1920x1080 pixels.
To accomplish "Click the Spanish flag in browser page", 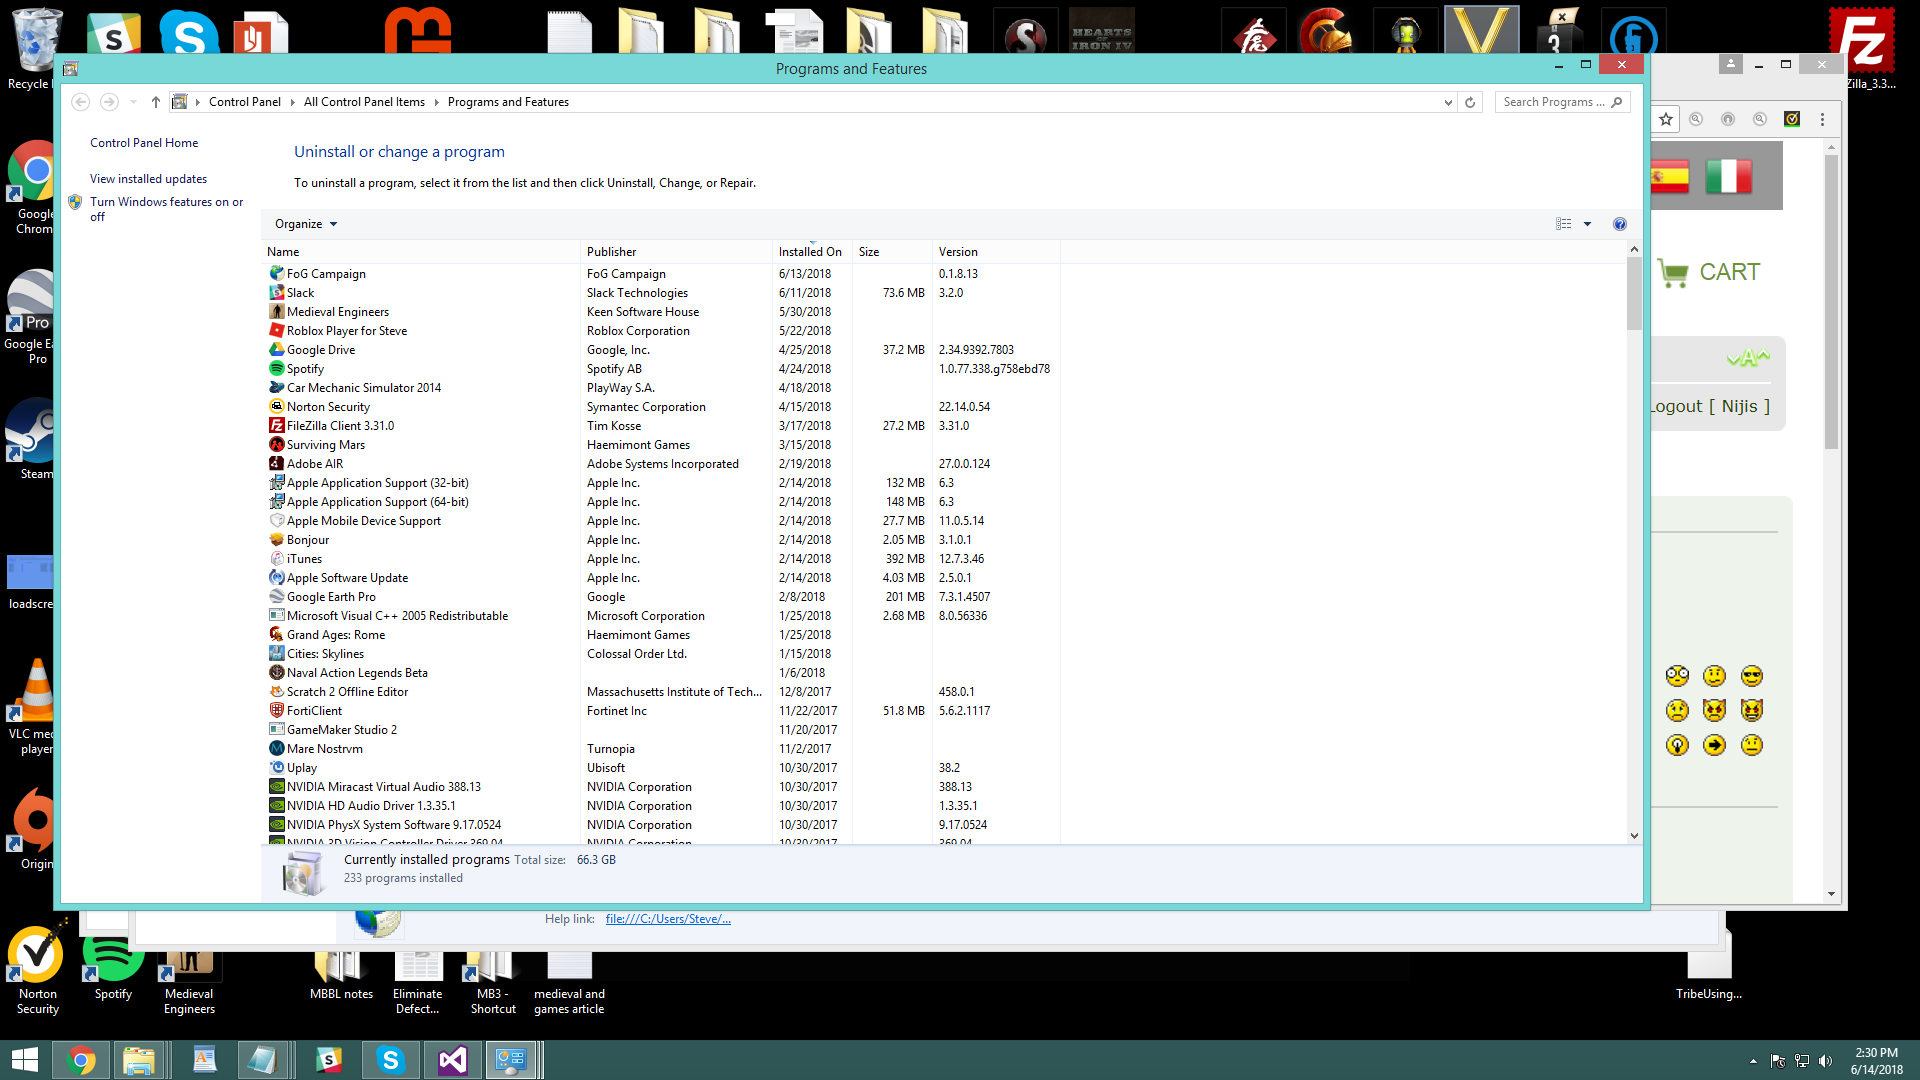I will coord(1670,176).
